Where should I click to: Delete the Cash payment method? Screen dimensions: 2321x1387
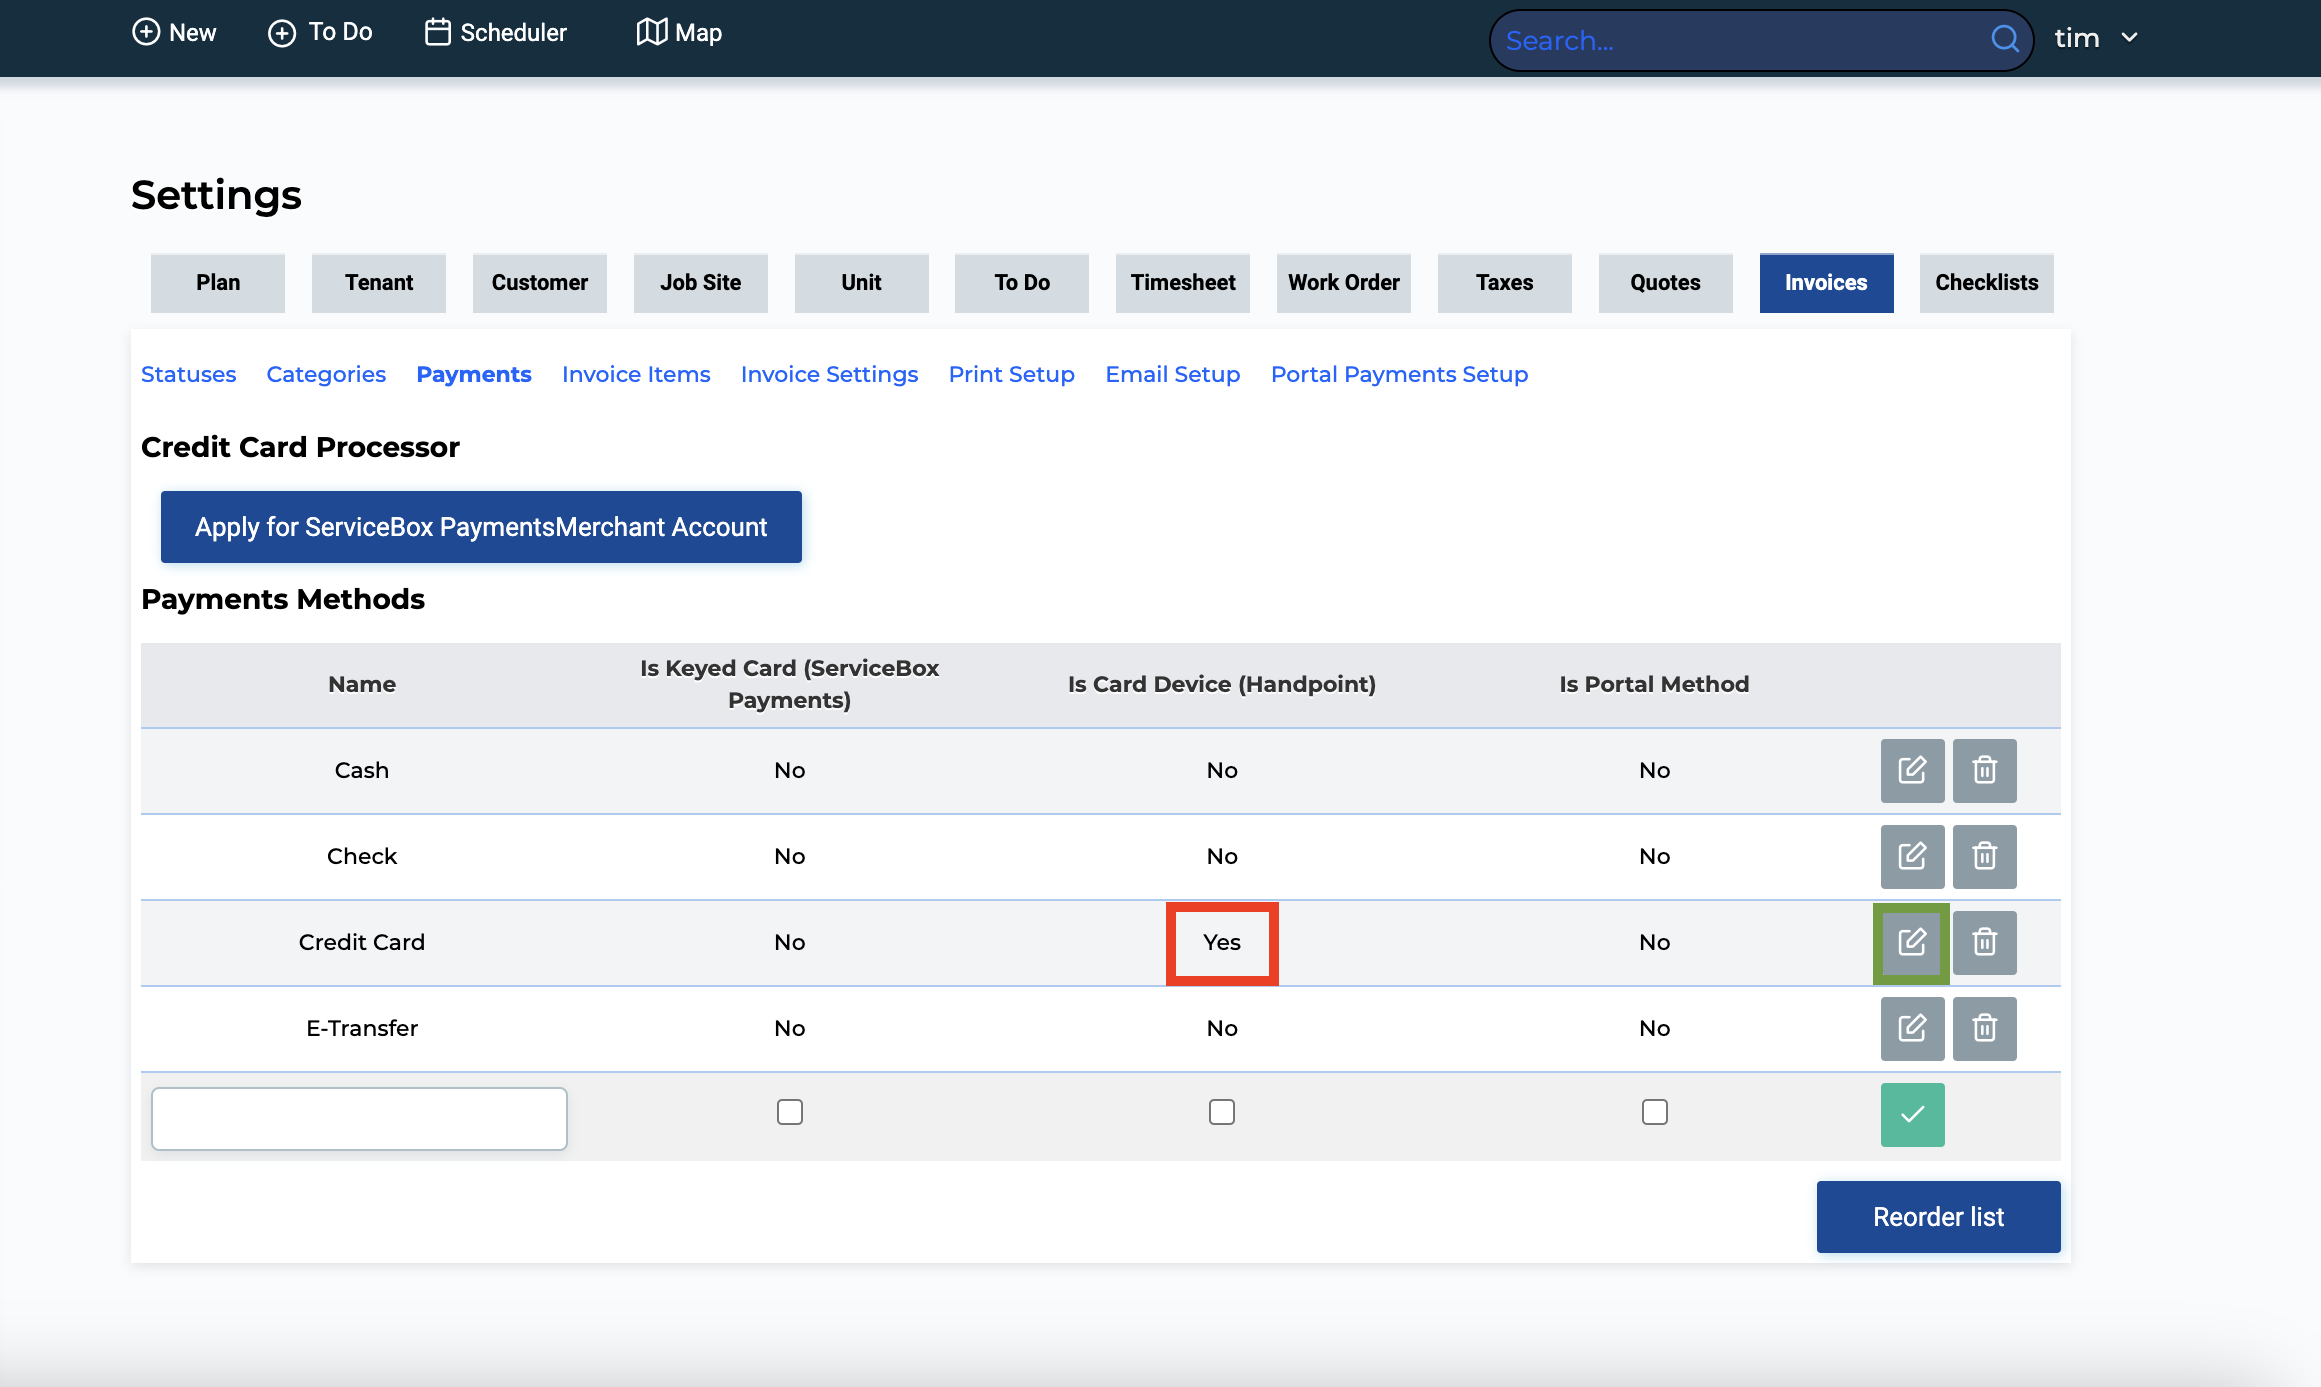1984,770
